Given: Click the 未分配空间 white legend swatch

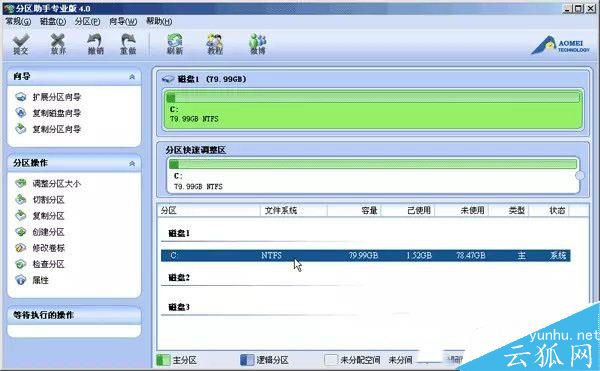Looking at the screenshot, I should coord(331,360).
